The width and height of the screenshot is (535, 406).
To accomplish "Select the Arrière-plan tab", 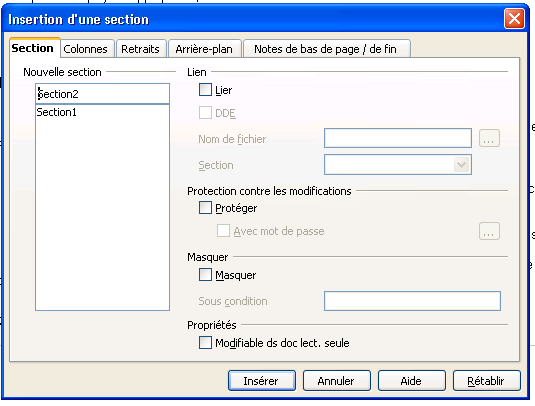I will 204,49.
